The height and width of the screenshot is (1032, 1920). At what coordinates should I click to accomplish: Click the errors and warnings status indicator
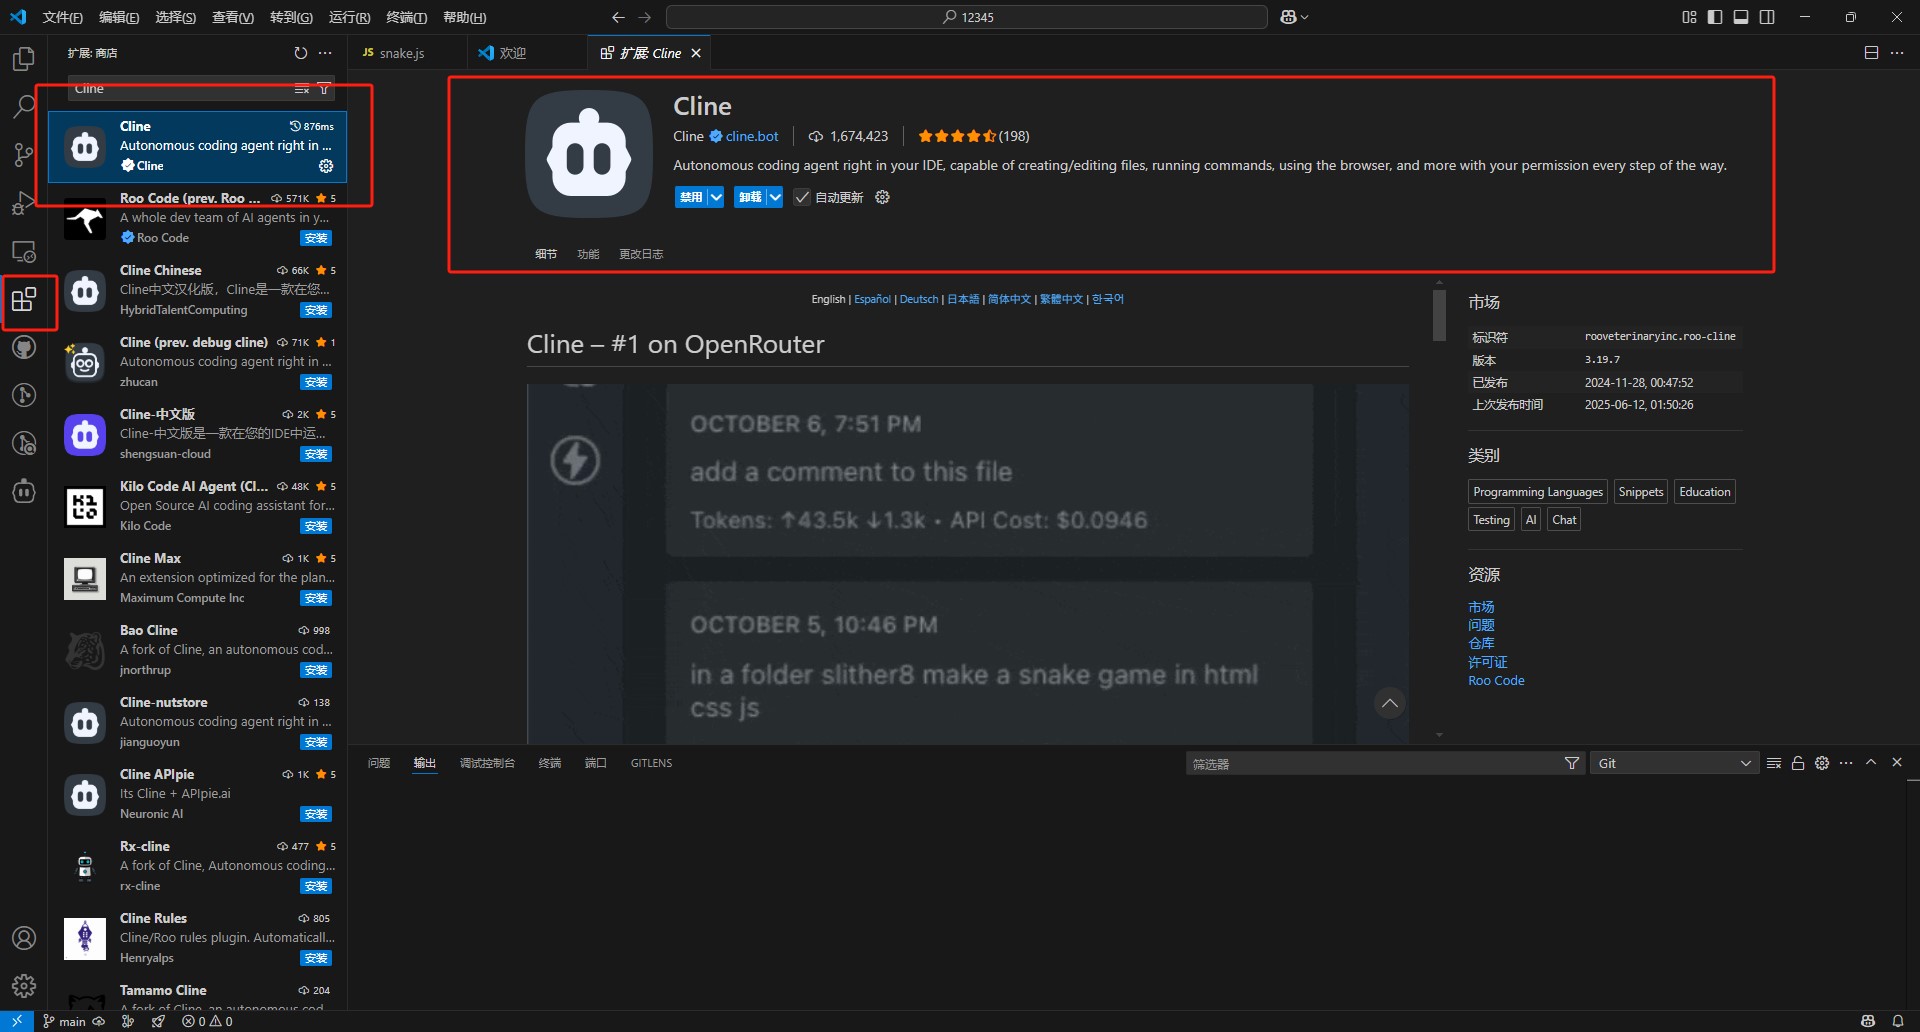point(208,1021)
